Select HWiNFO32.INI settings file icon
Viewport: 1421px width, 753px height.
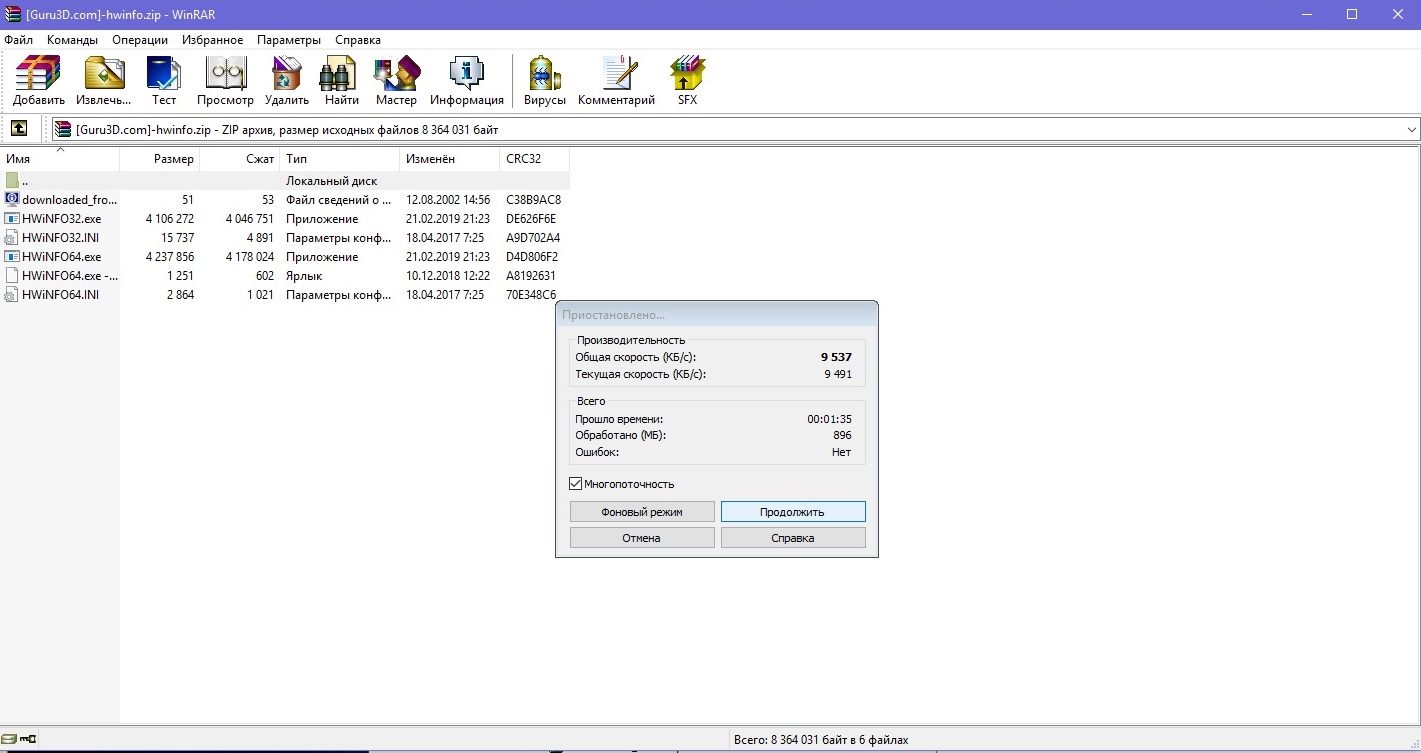coord(12,238)
